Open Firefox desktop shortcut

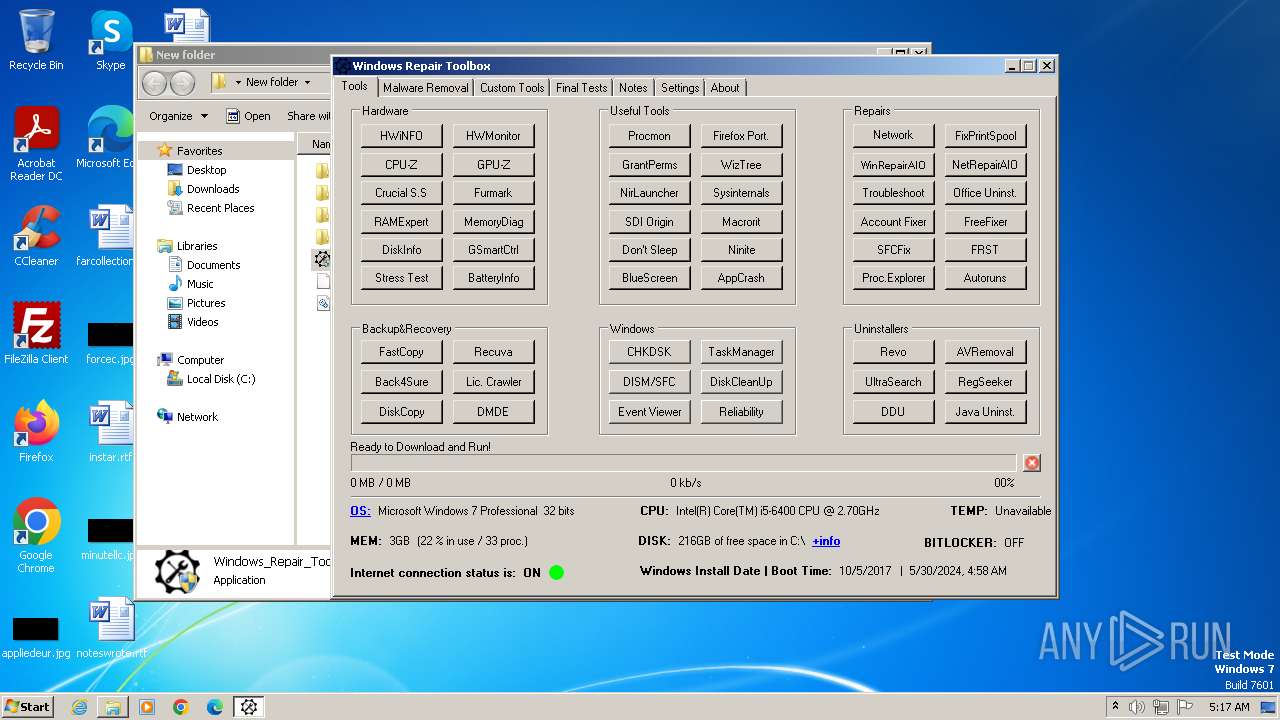(36, 432)
